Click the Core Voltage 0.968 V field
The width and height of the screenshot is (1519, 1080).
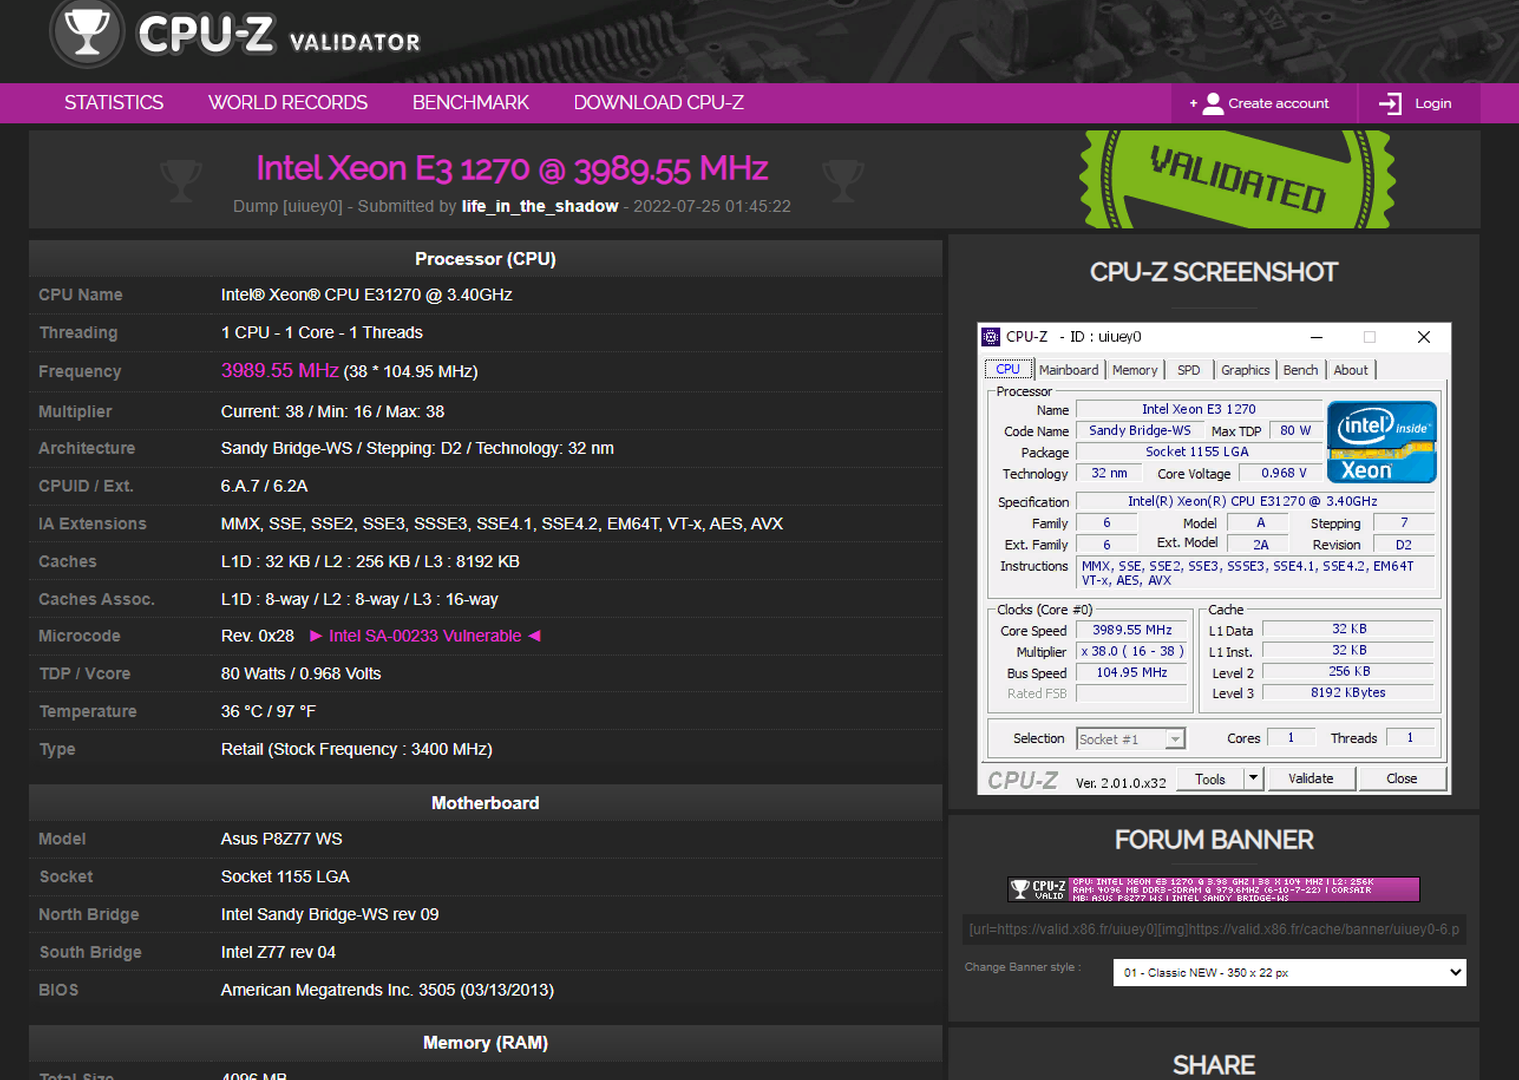coord(1283,473)
